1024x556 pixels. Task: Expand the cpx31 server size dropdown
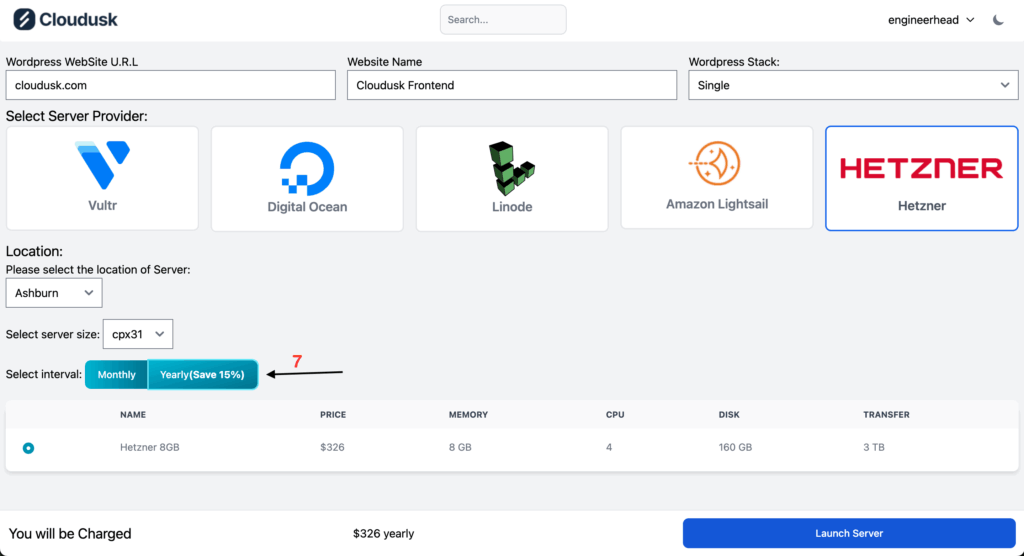click(x=138, y=334)
